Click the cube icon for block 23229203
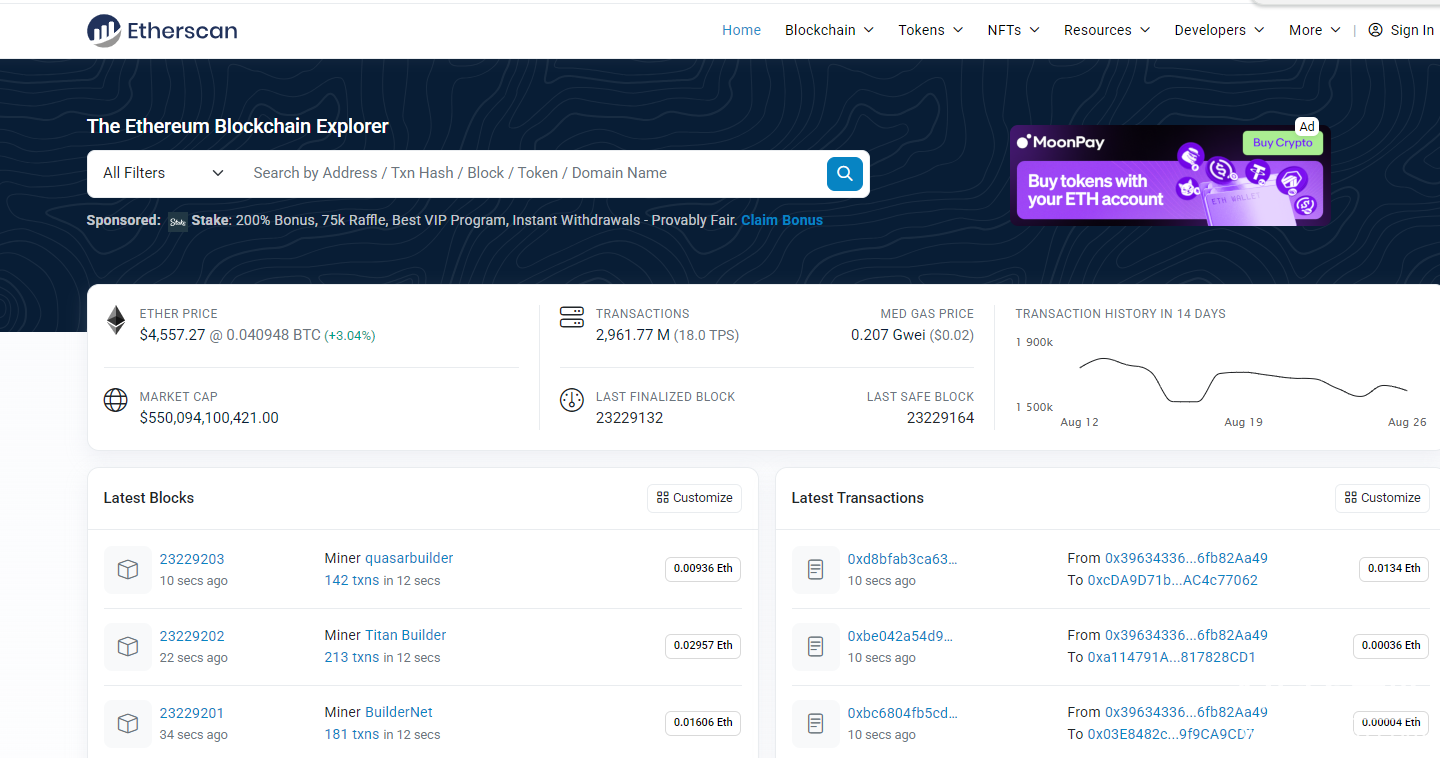Viewport: 1440px width, 758px height. [x=128, y=569]
